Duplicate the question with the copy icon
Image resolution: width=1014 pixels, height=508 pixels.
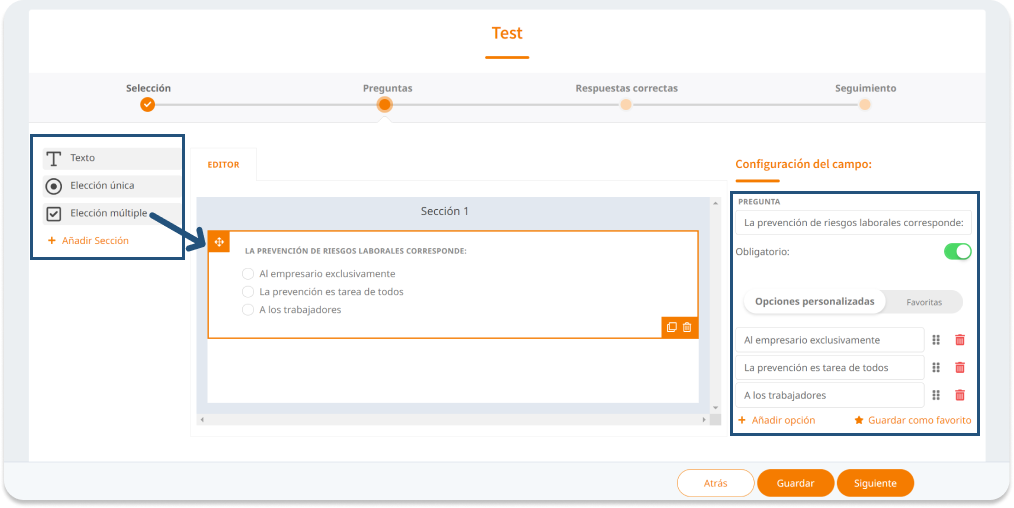[672, 327]
